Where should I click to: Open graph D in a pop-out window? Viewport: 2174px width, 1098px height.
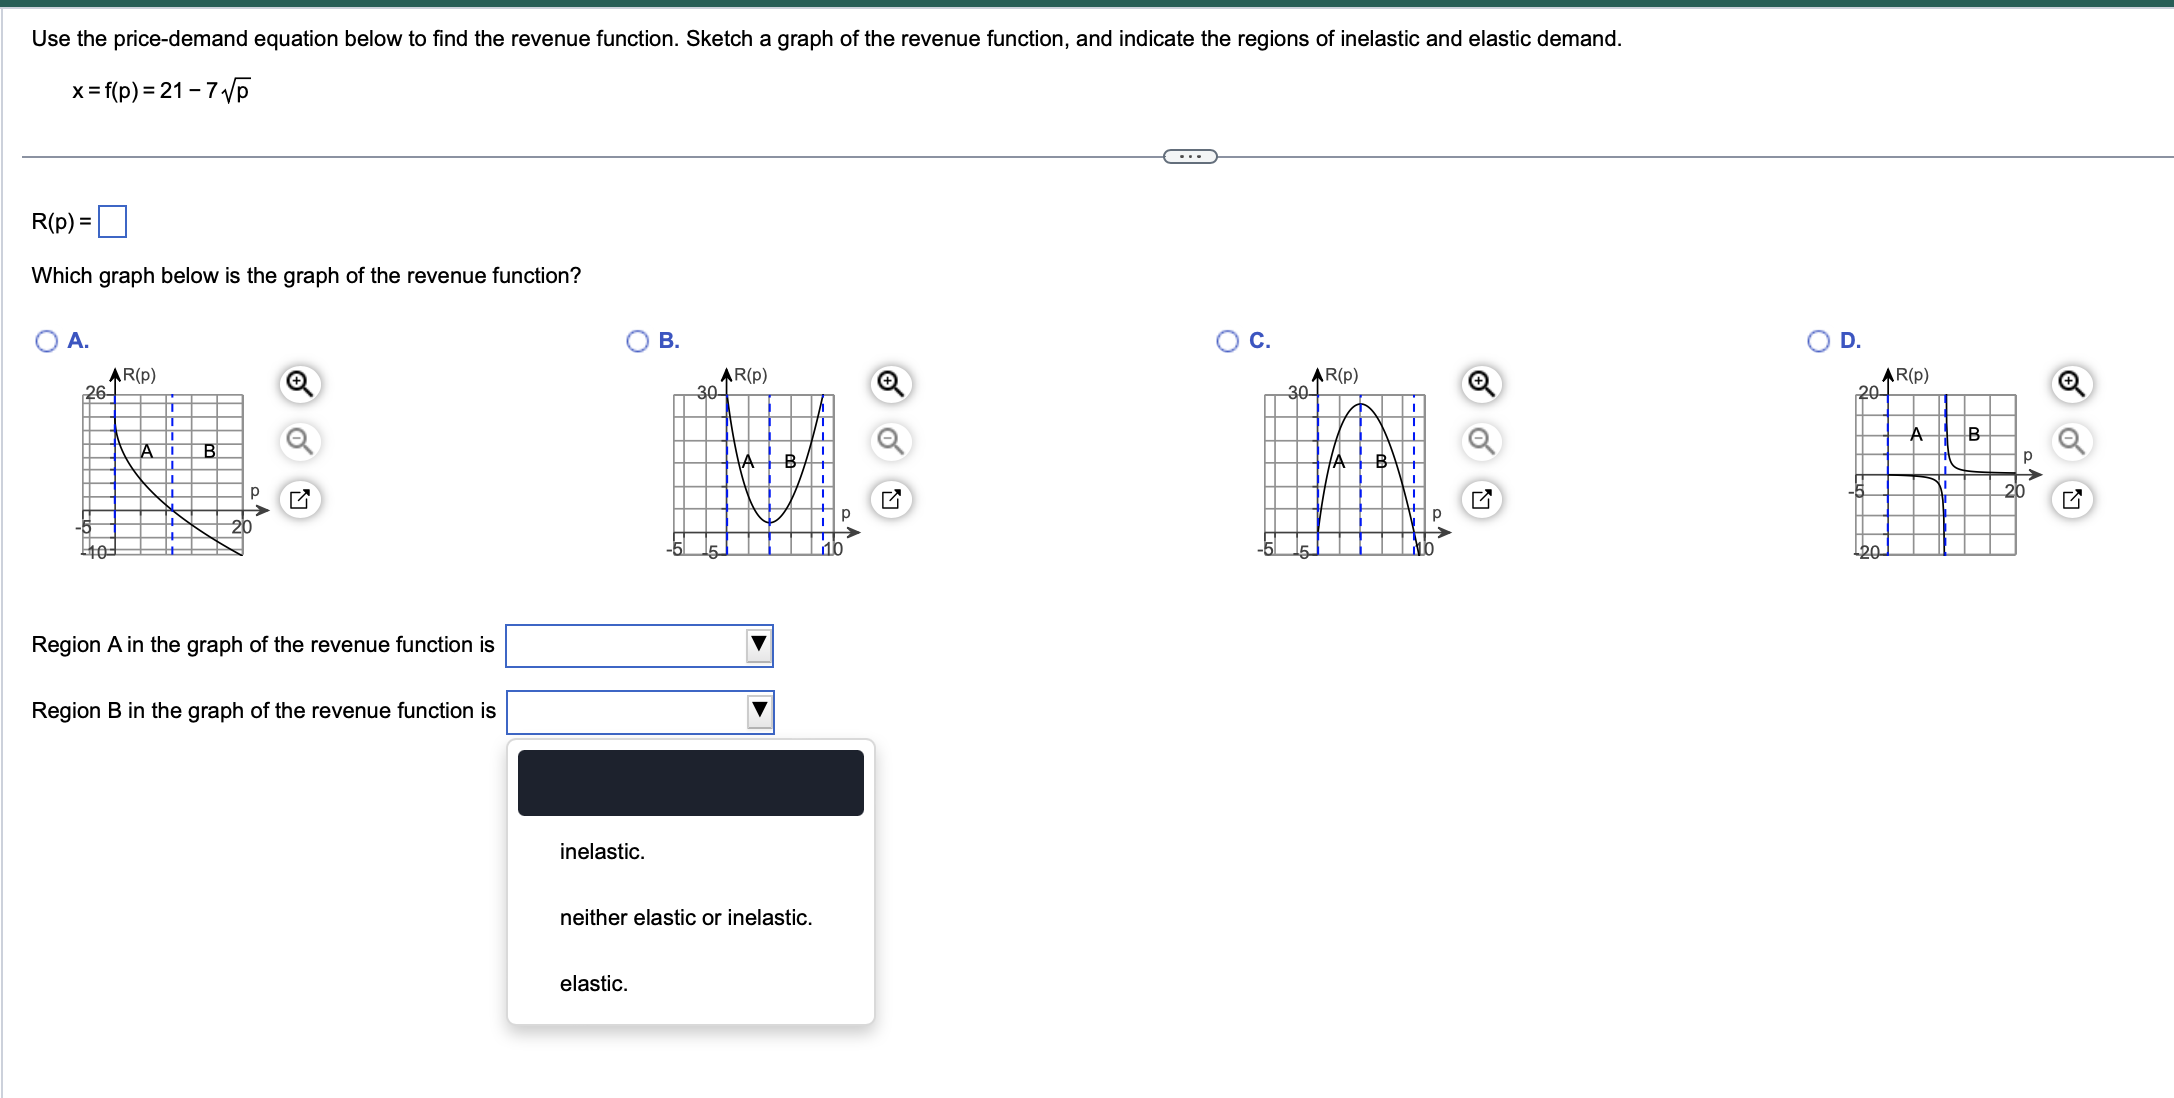[x=2070, y=498]
